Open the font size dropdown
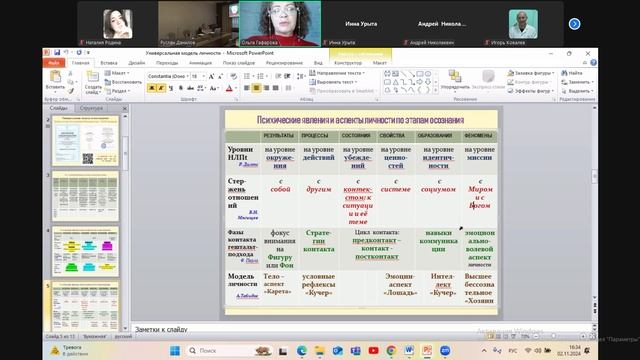The image size is (640, 360). tap(203, 76)
